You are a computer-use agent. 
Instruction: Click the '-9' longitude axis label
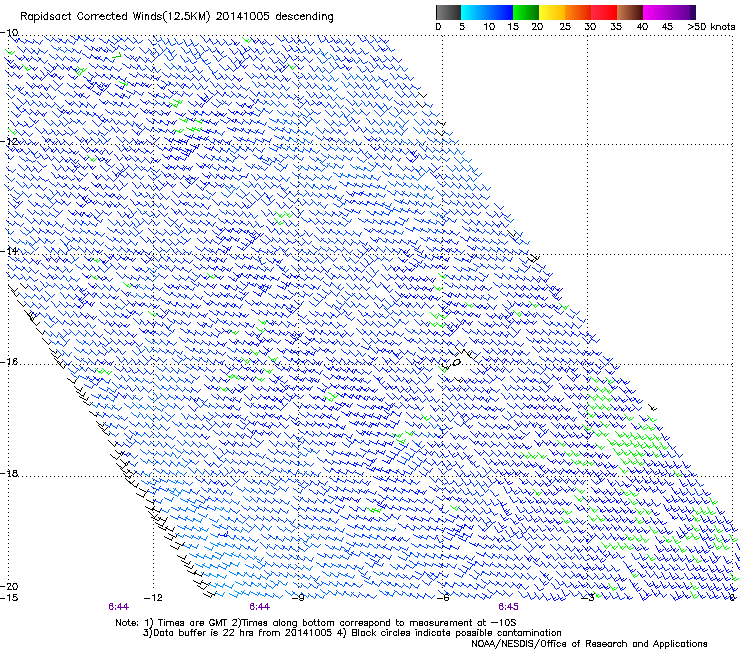pos(298,598)
